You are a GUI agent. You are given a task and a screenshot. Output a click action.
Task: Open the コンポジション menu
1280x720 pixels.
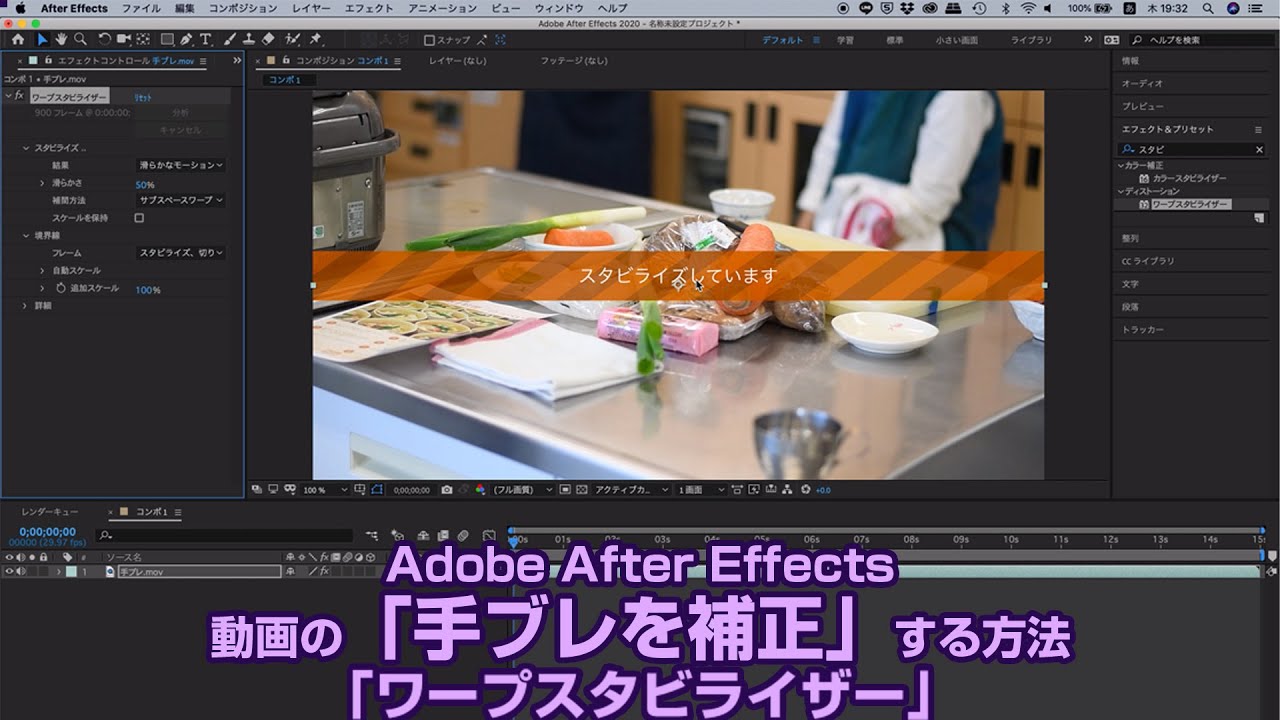pos(243,8)
